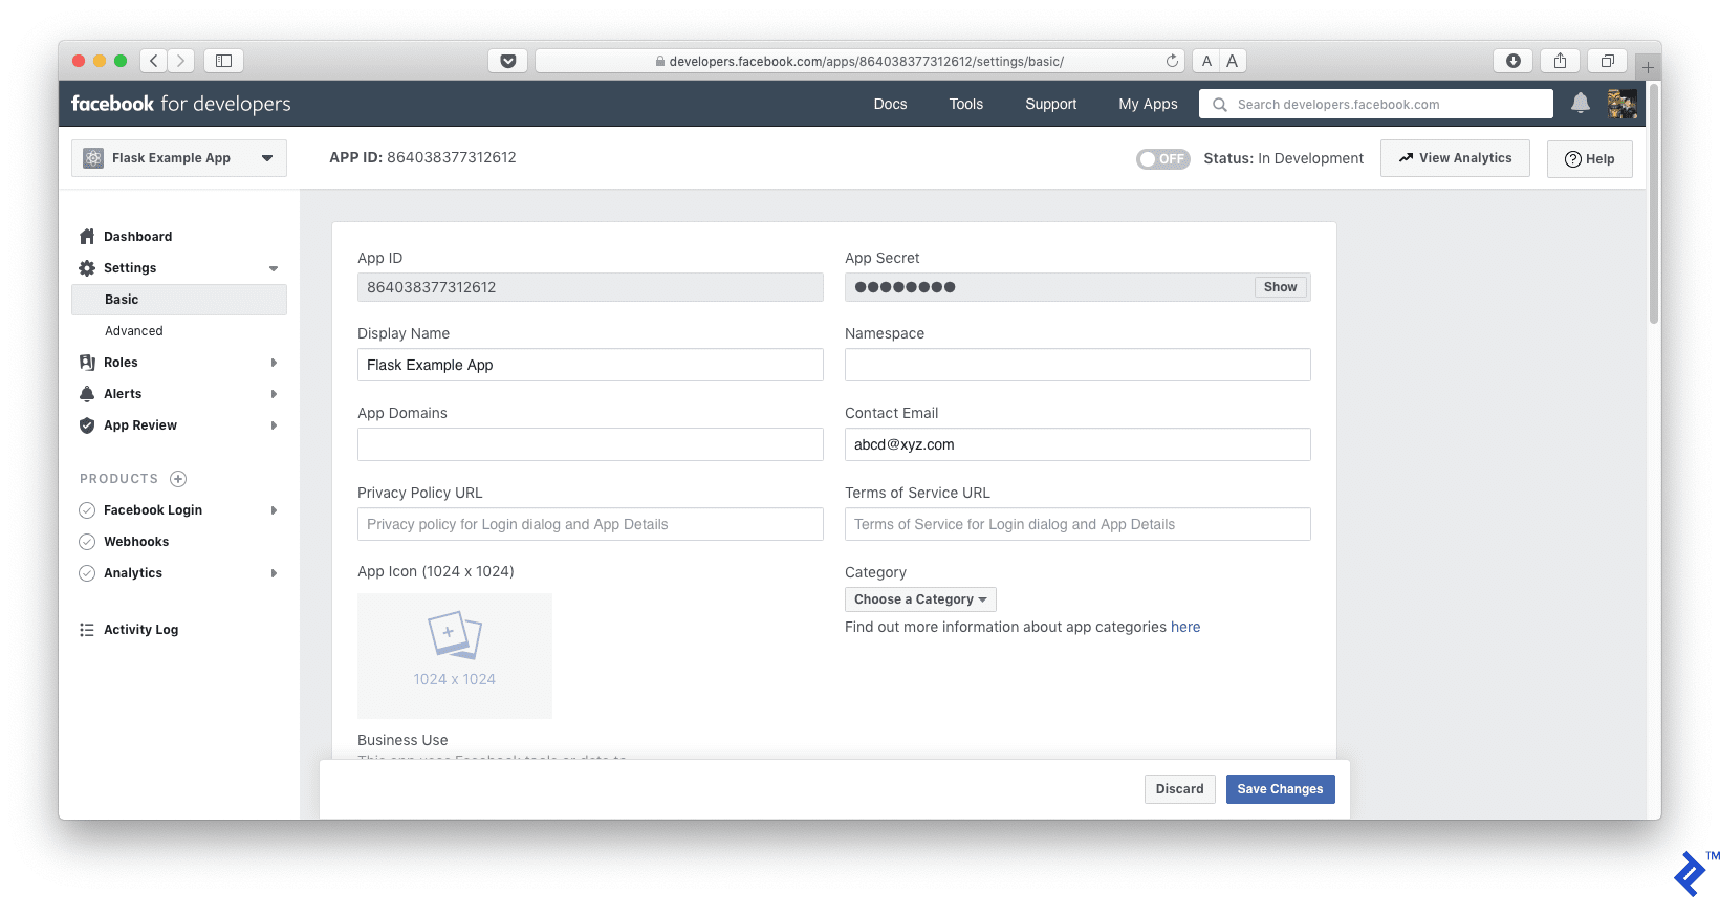Viewport: 1720px width, 897px height.
Task: Open the Flask Example App selector dropdown
Action: [x=179, y=158]
